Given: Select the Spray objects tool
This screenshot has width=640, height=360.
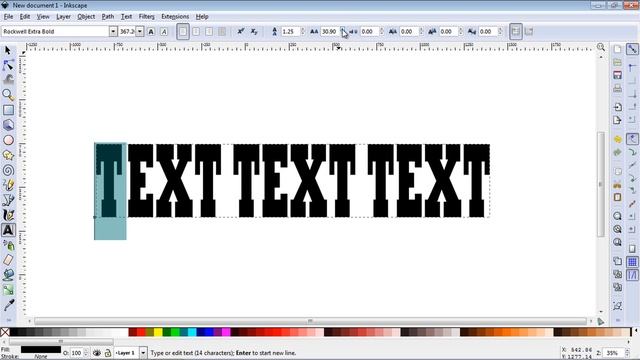Looking at the screenshot, I should click(x=8, y=245).
